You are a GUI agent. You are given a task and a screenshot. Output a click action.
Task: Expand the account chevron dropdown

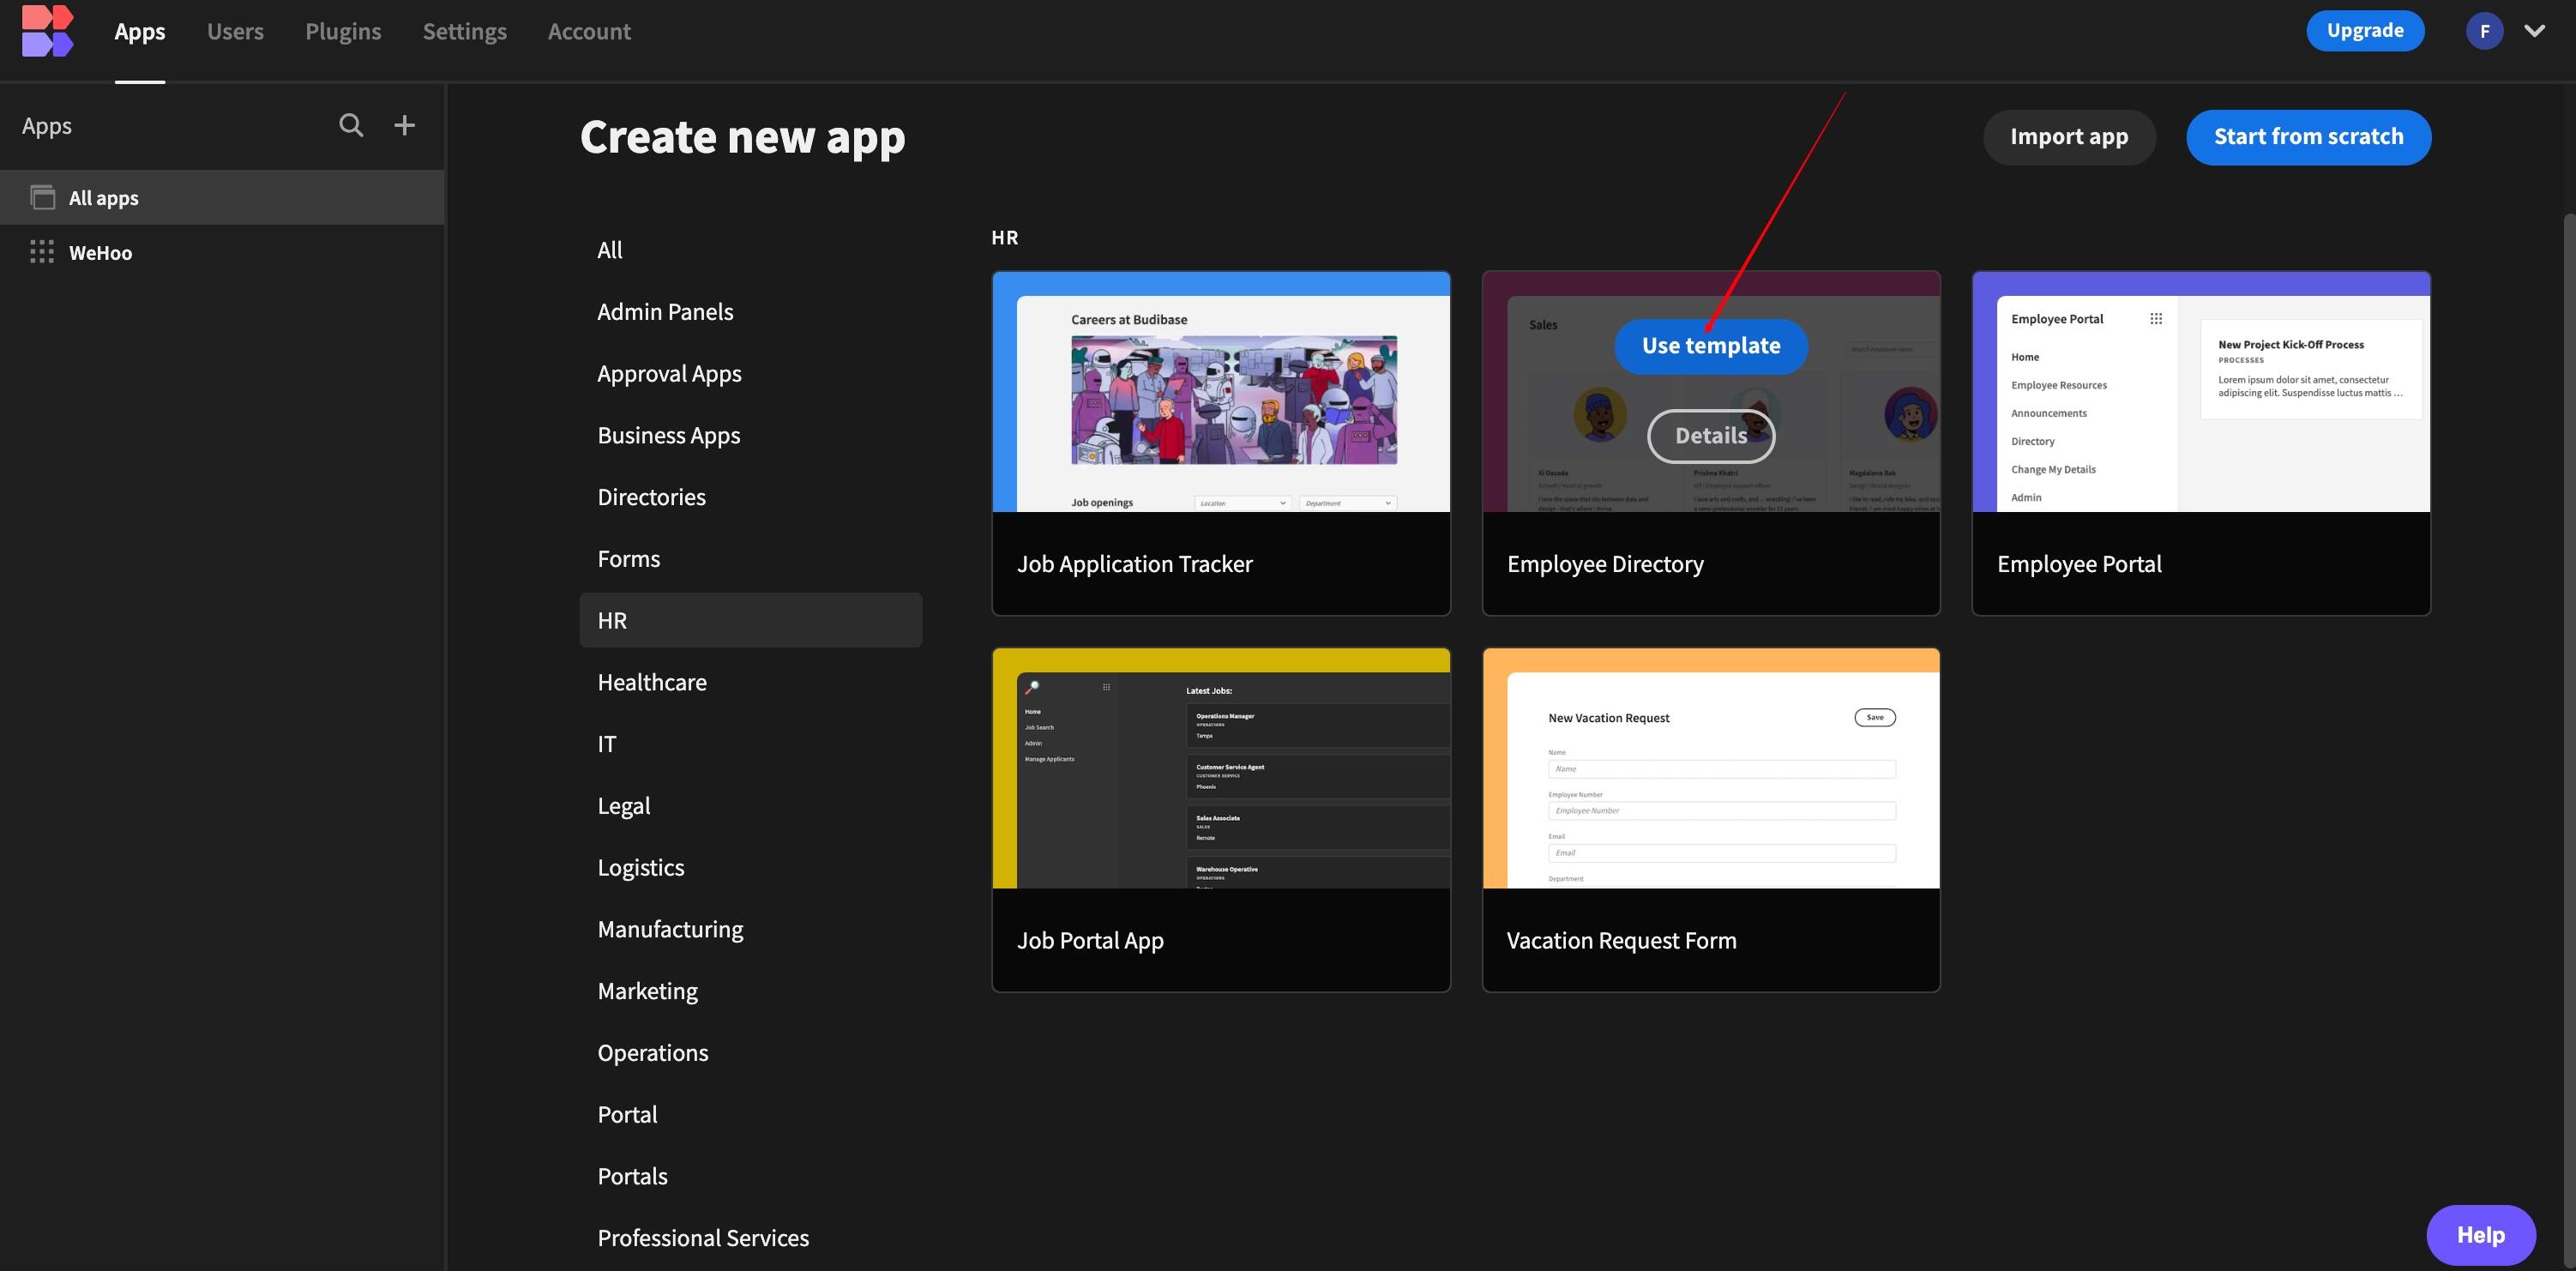click(2534, 31)
